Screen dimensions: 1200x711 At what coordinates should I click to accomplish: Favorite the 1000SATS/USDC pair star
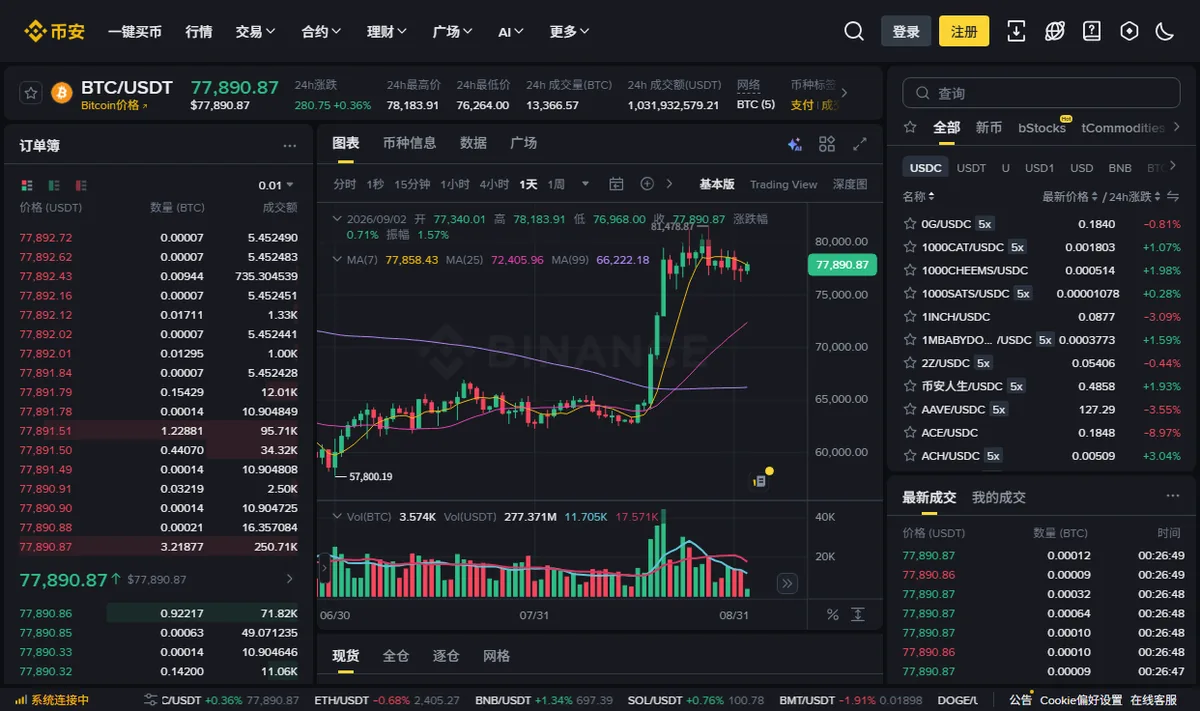(x=910, y=294)
